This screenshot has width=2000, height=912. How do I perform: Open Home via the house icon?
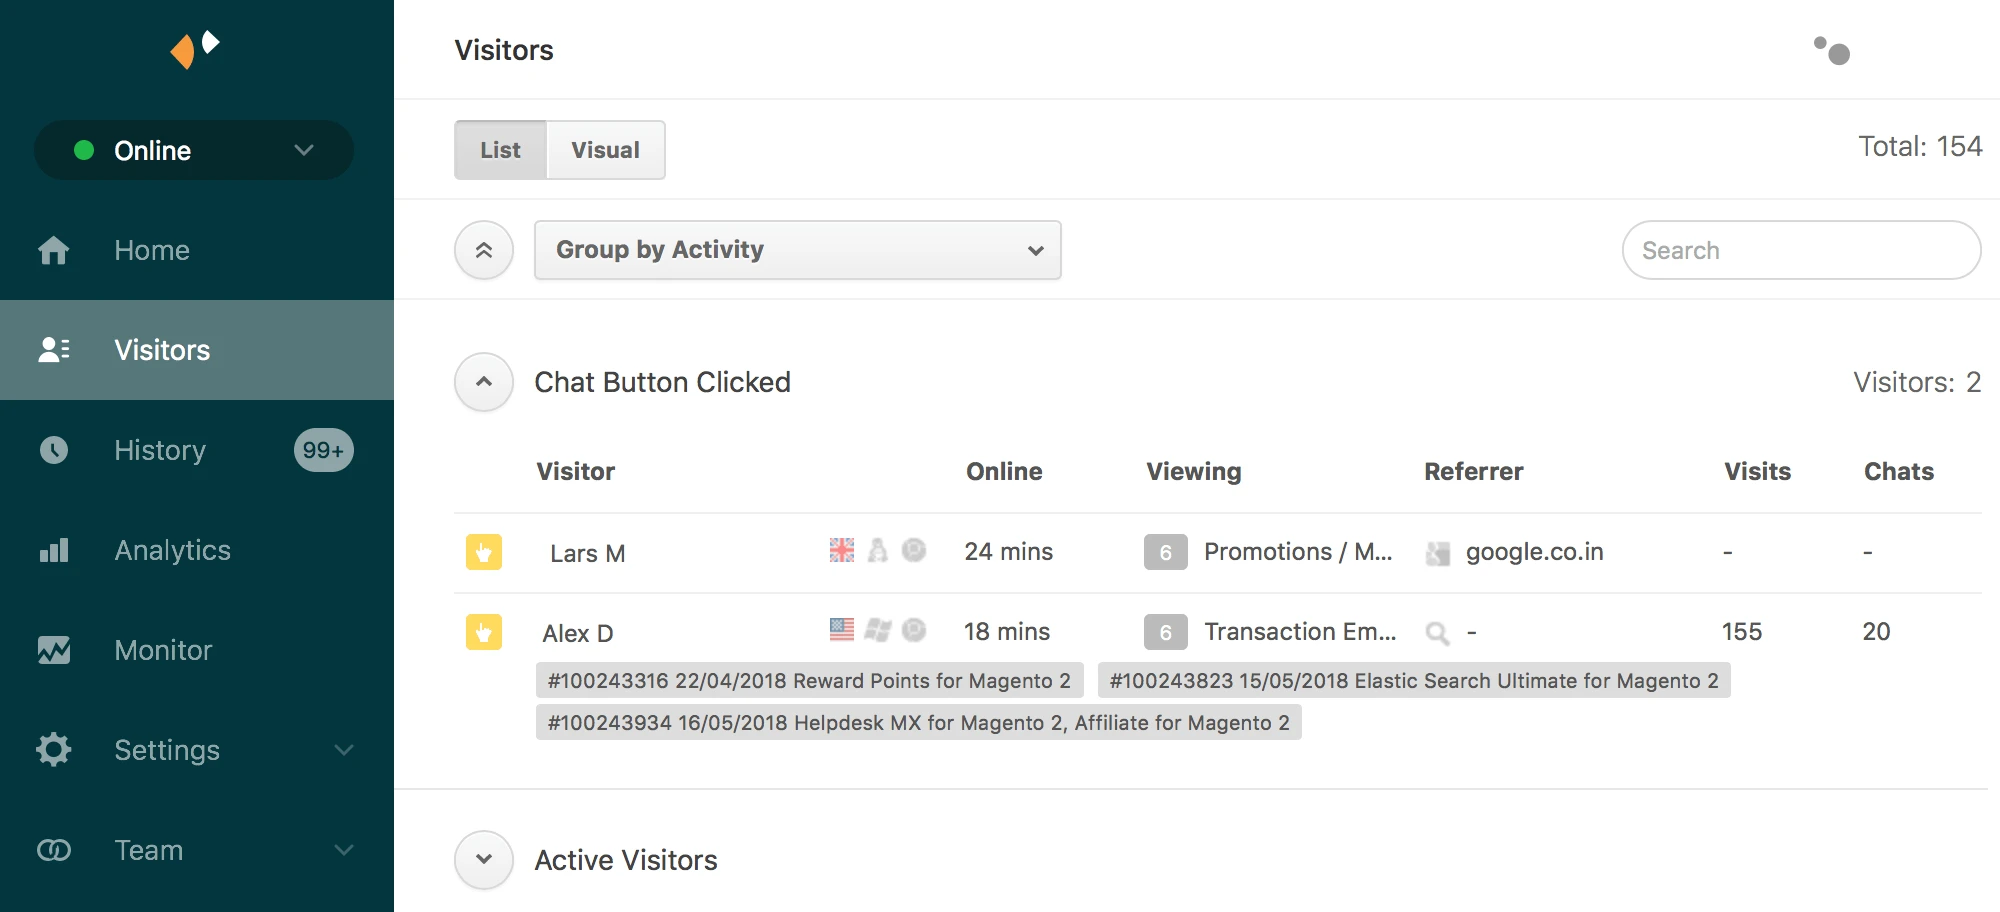pyautogui.click(x=53, y=250)
